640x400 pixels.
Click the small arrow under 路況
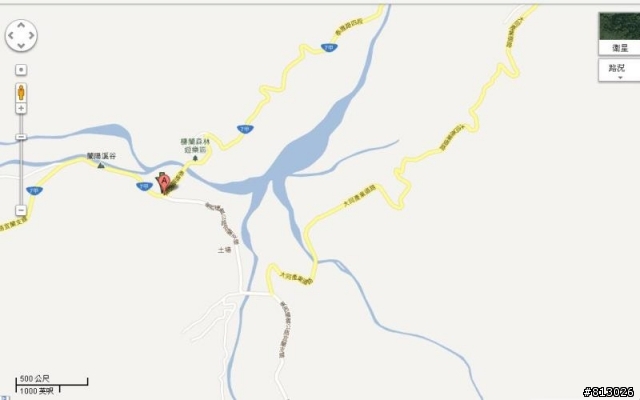coord(620,78)
